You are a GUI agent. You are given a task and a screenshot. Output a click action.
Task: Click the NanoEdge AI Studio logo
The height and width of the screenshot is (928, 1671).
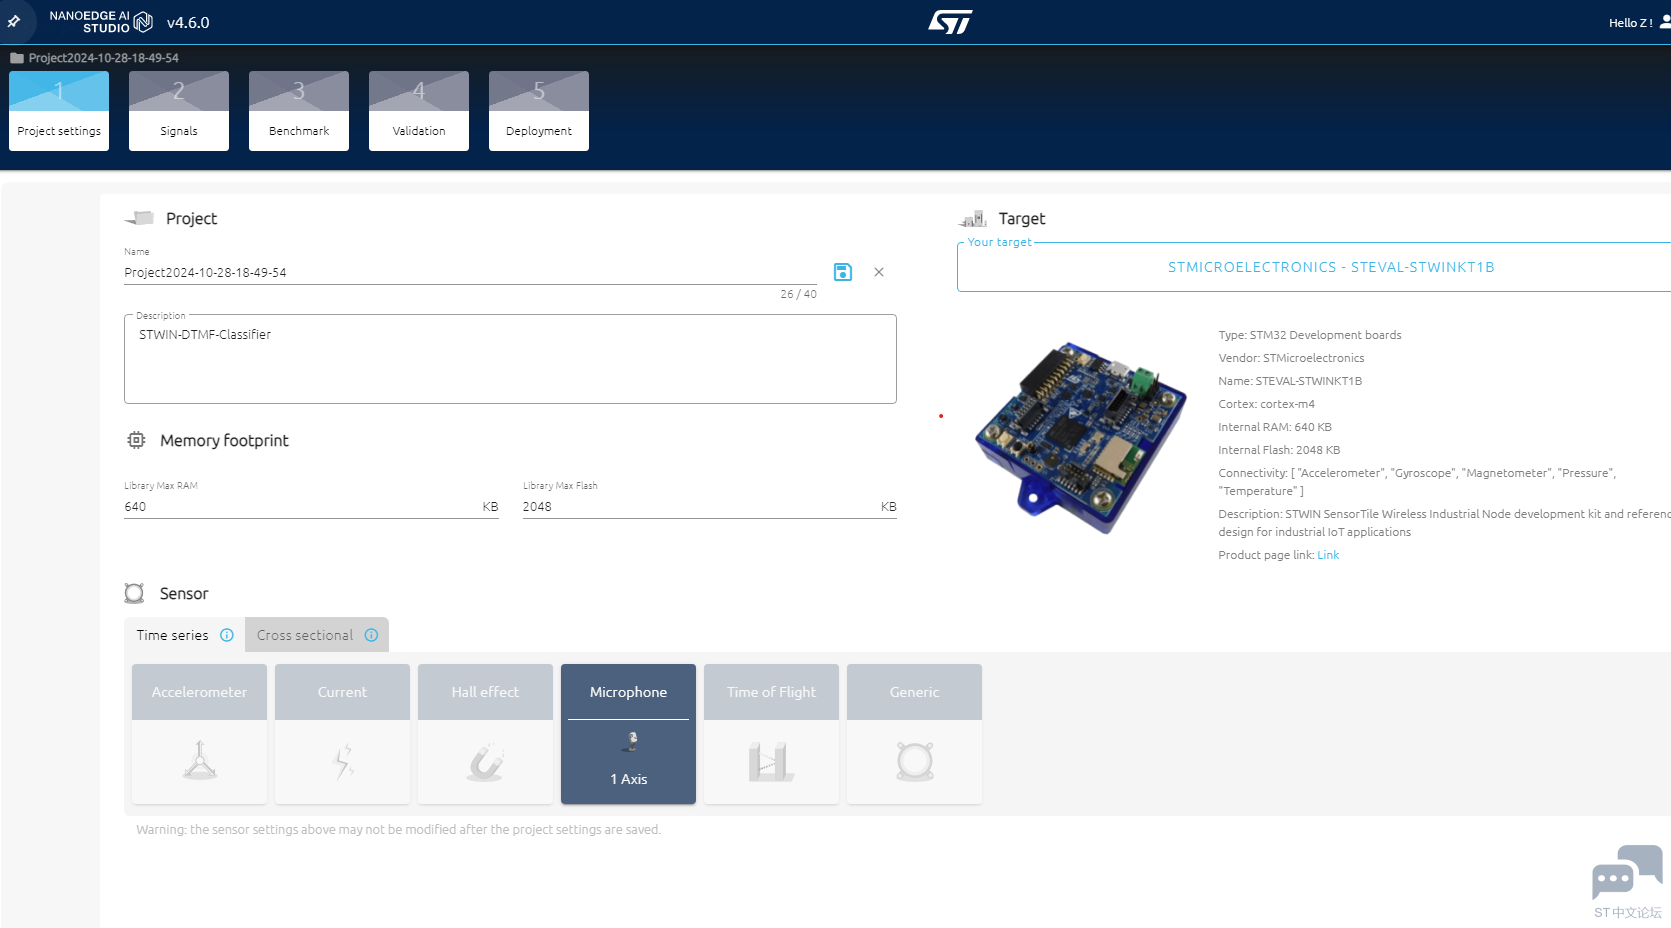coord(101,22)
